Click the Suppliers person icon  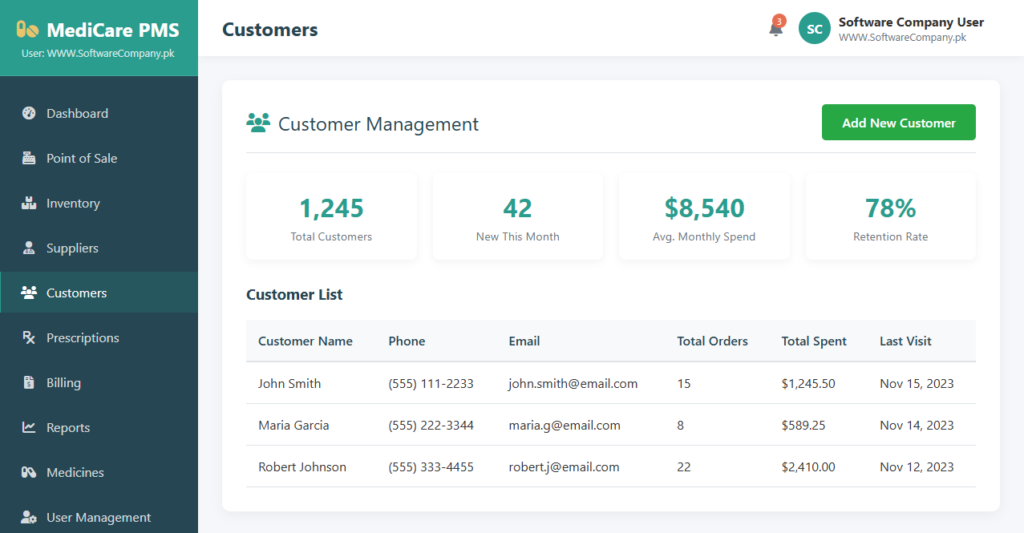29,248
